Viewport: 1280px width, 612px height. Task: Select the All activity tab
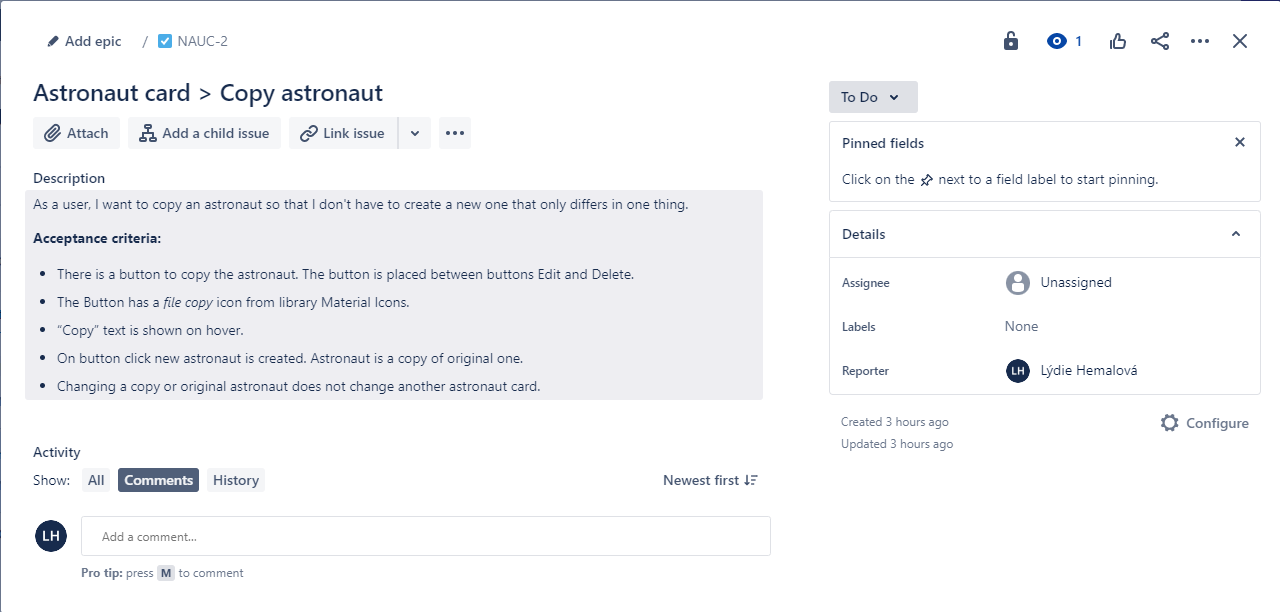coord(95,480)
